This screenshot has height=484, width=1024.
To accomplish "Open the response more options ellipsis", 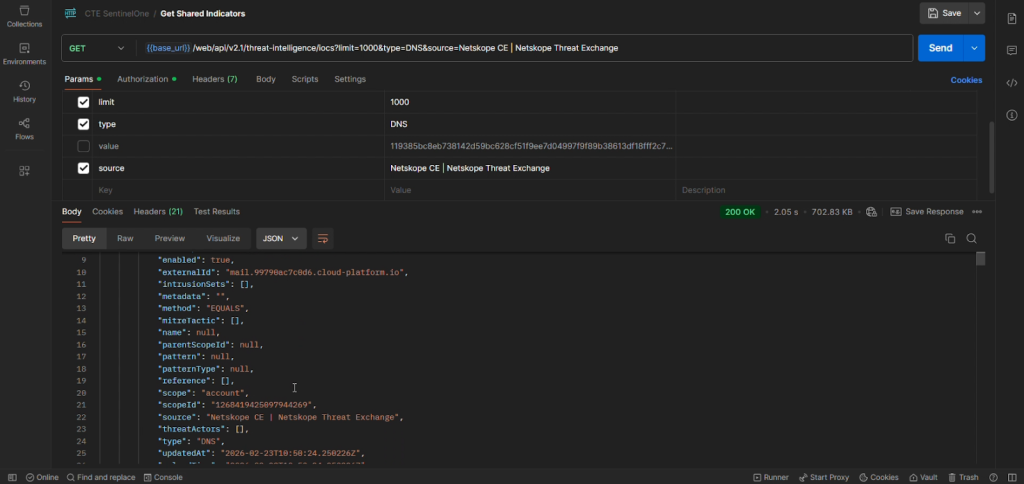I will 977,212.
